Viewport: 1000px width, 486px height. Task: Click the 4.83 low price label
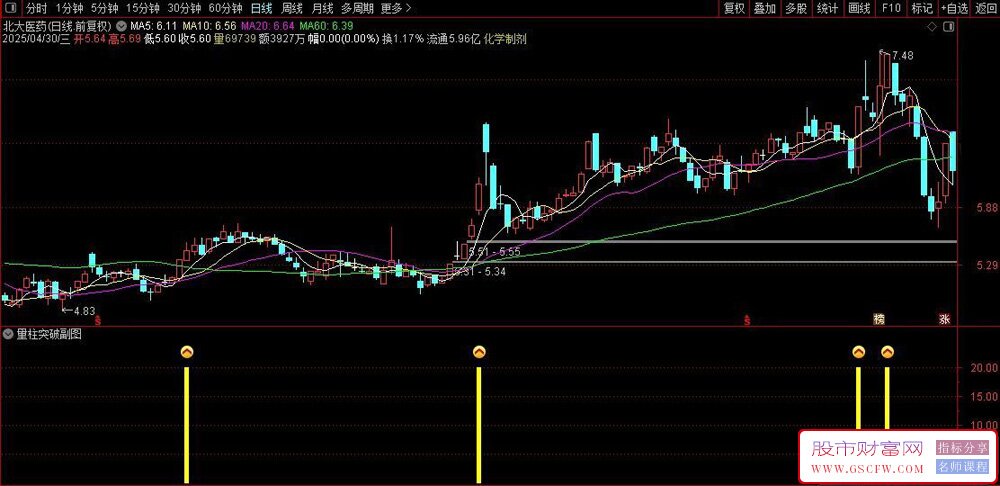tap(85, 311)
